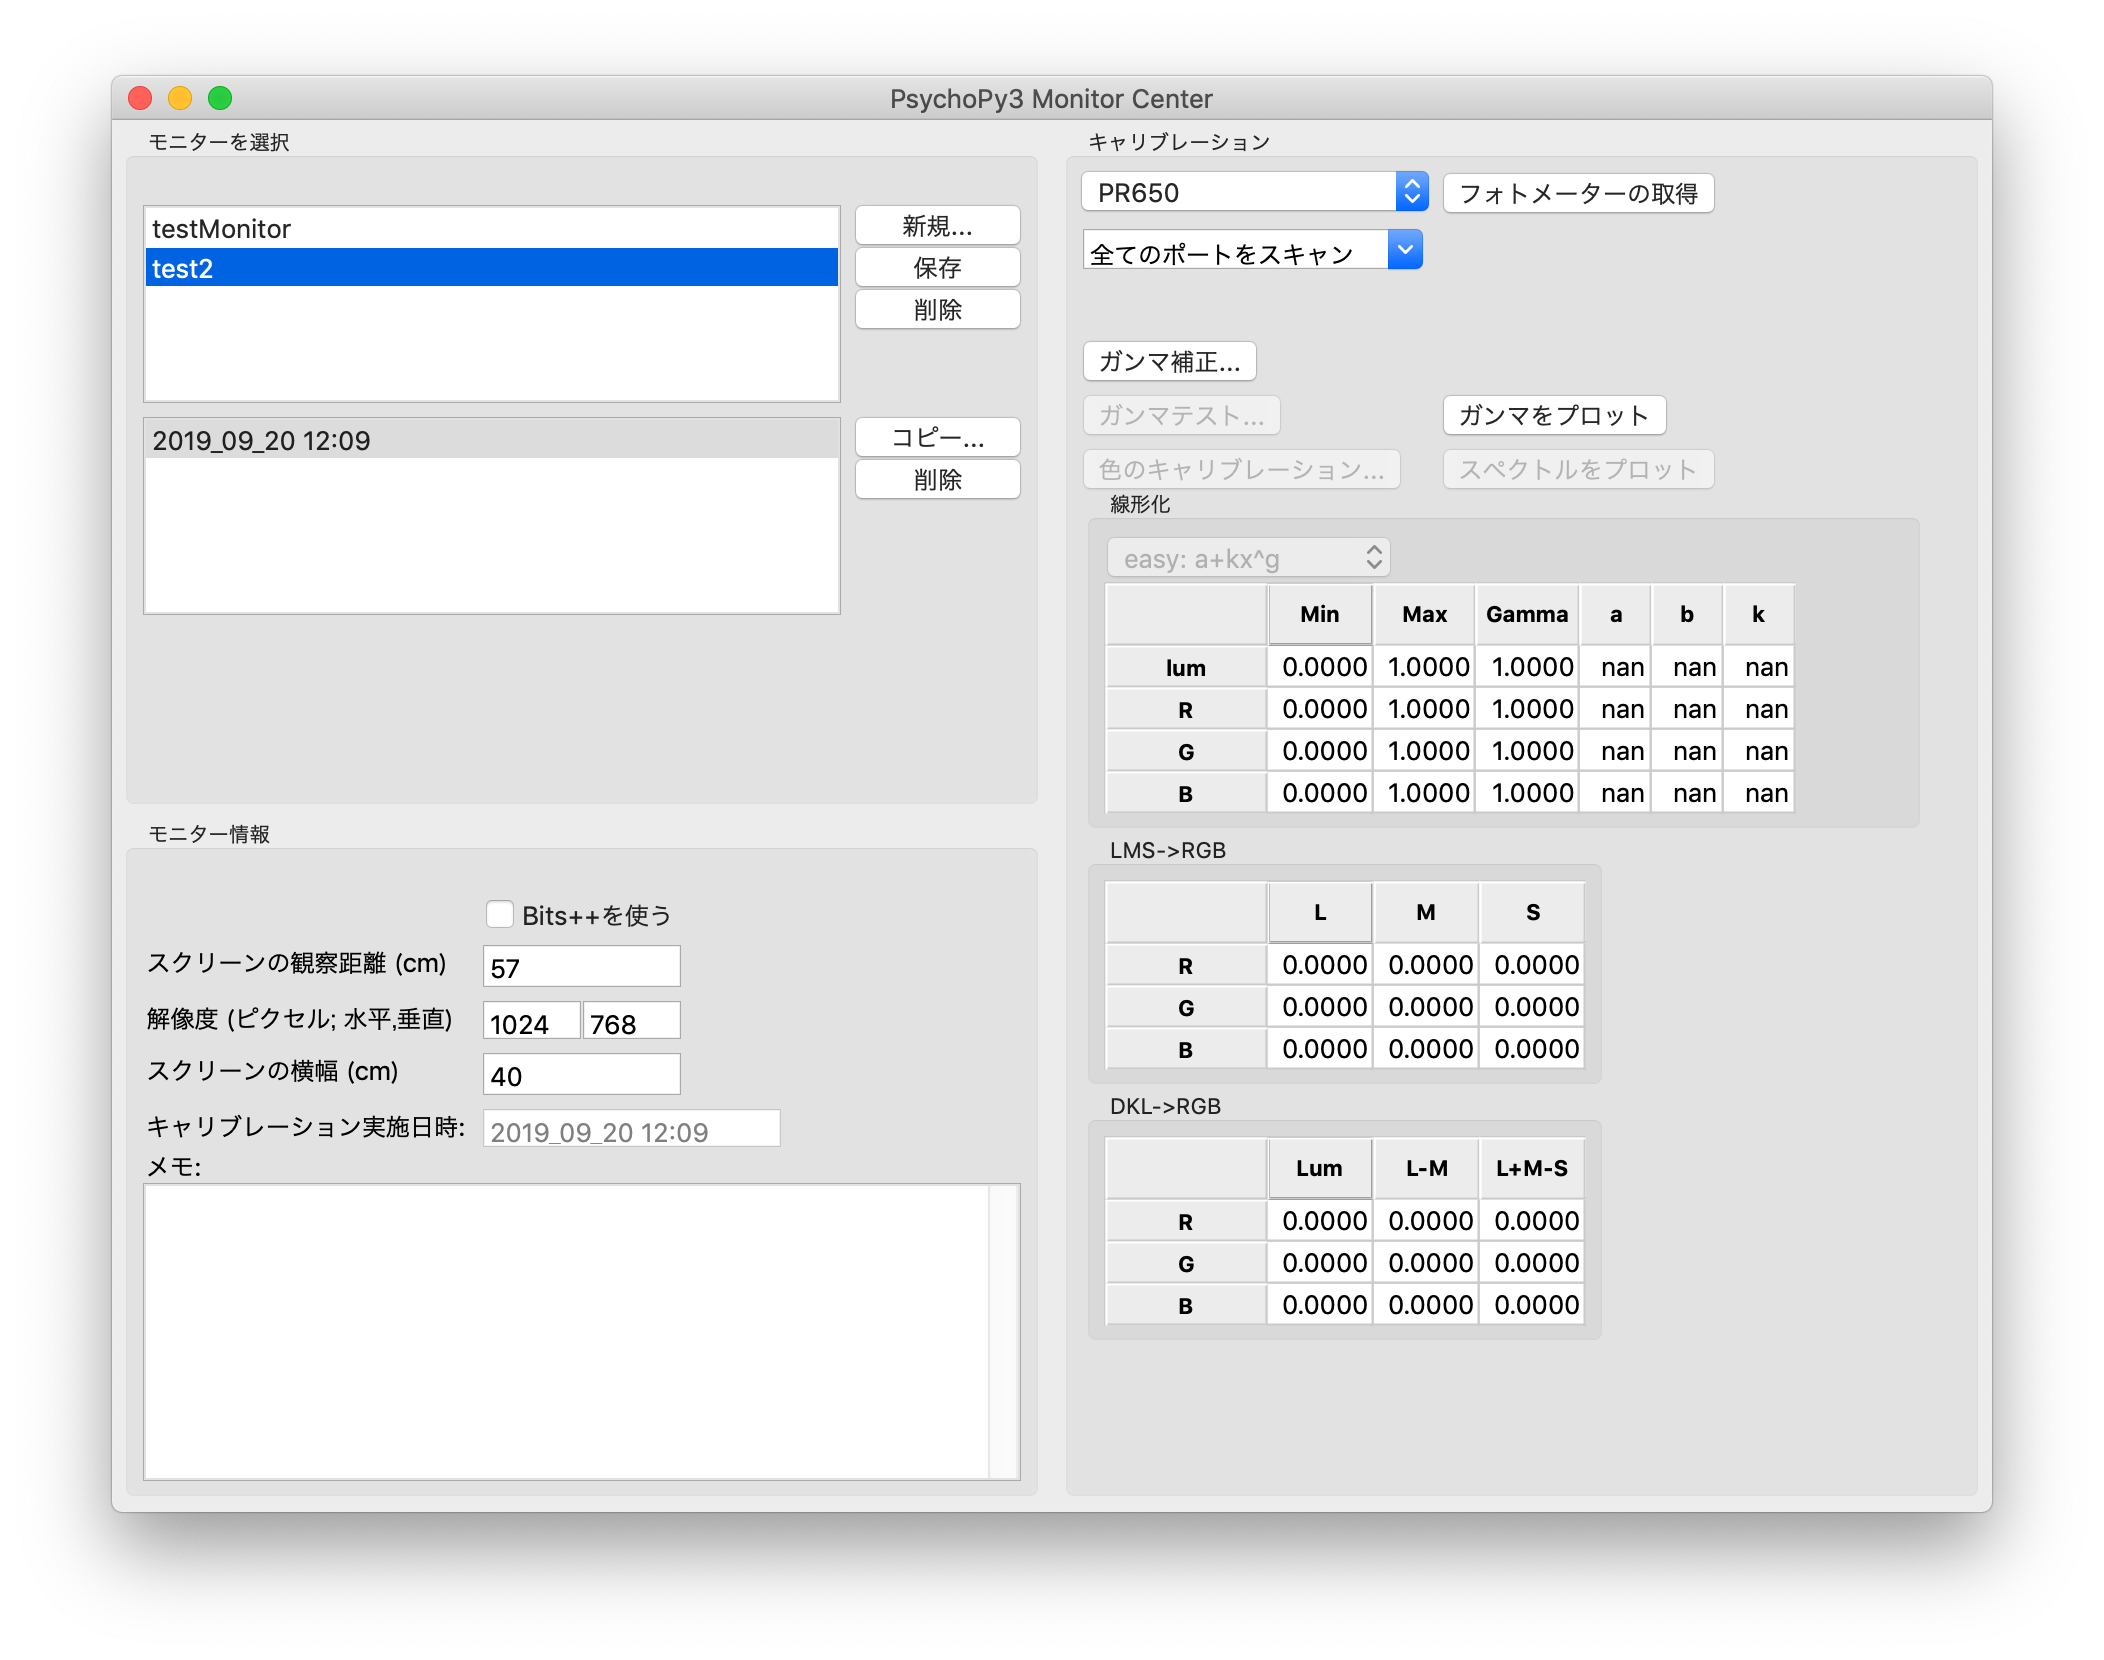Delete calibration with lower 削除 button
The height and width of the screenshot is (1660, 2104).
tap(937, 480)
